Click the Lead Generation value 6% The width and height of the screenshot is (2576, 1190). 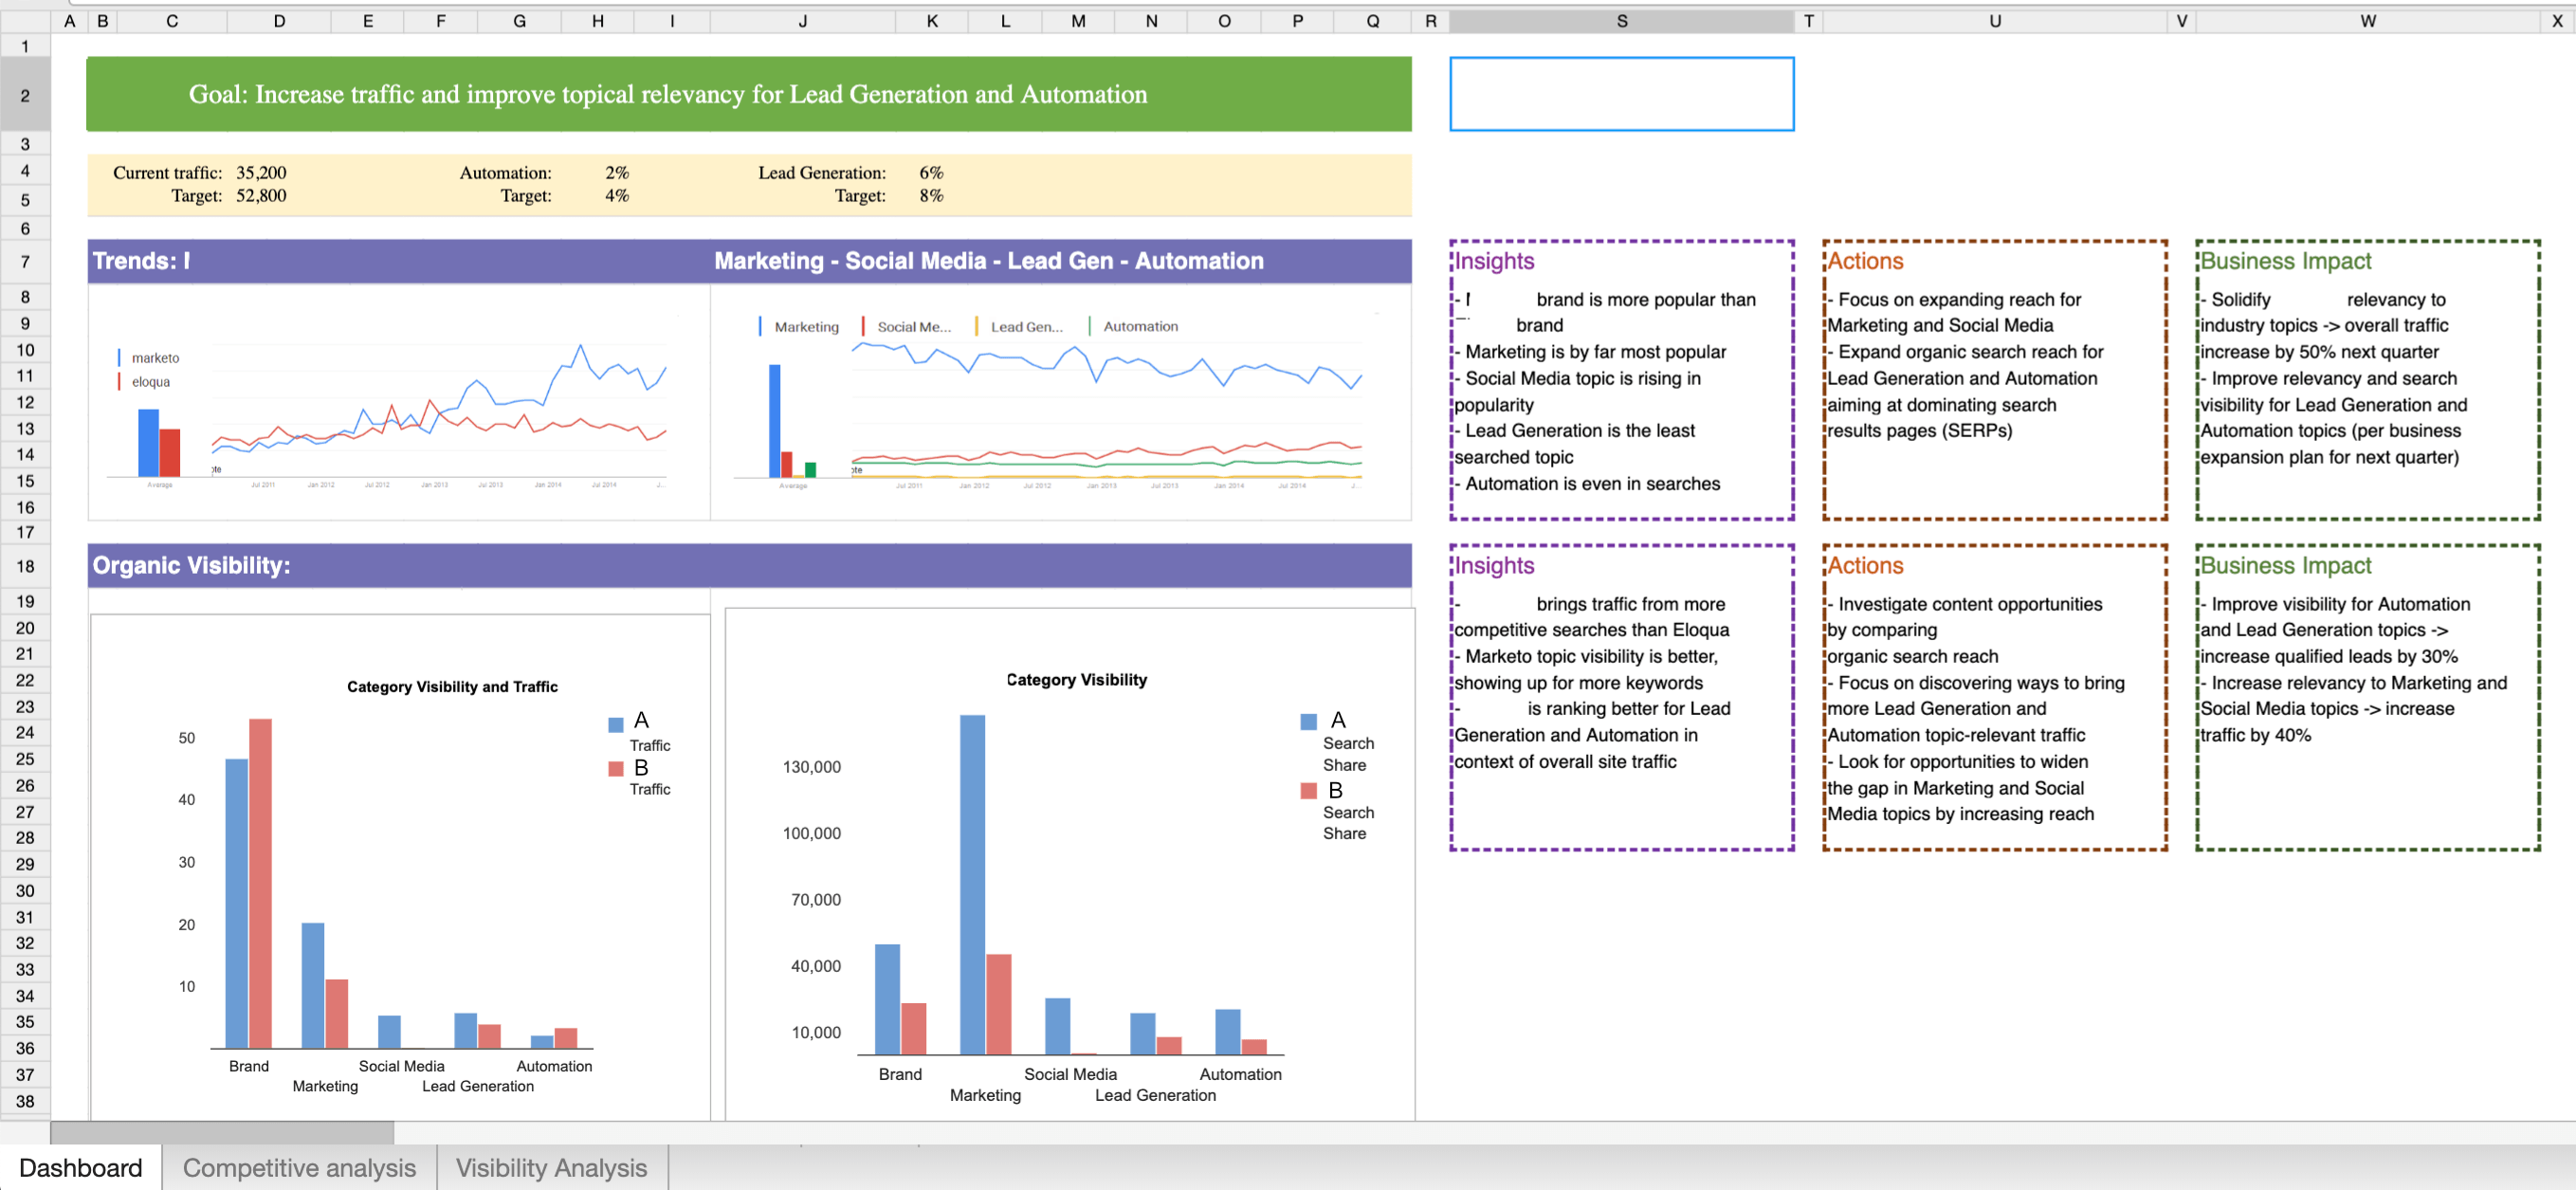point(930,173)
